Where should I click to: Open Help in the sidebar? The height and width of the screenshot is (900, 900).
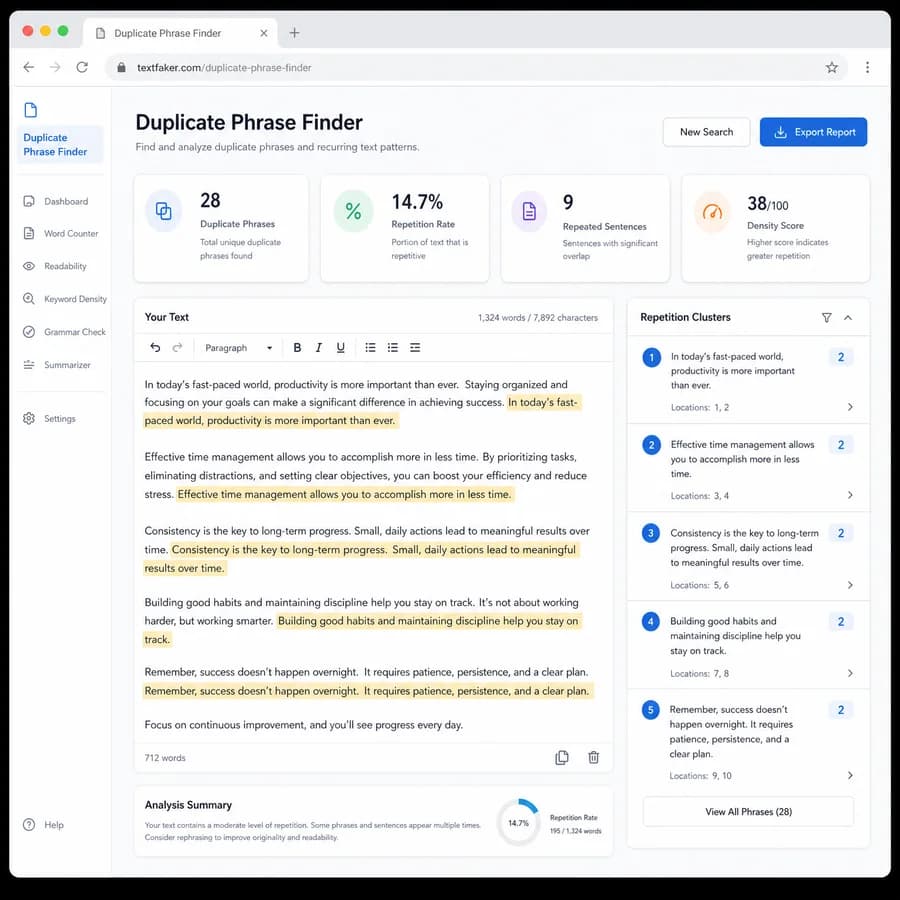[x=44, y=825]
